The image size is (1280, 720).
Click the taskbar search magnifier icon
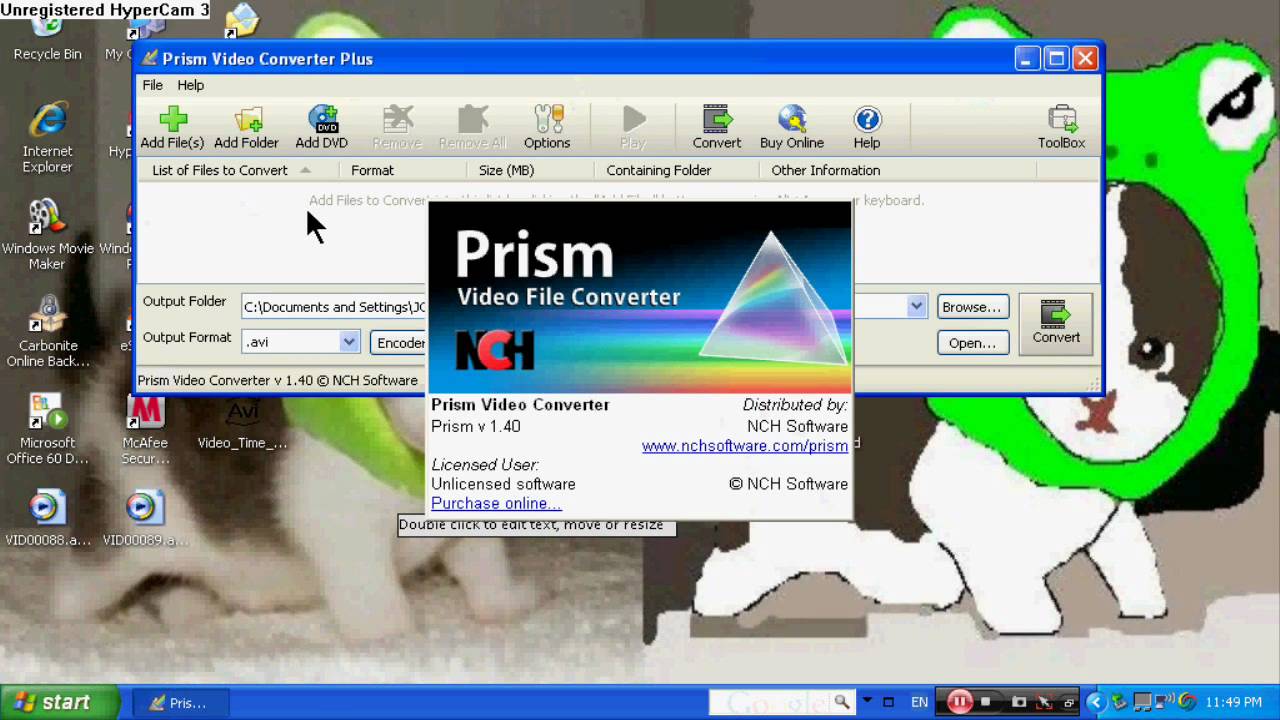coord(842,702)
